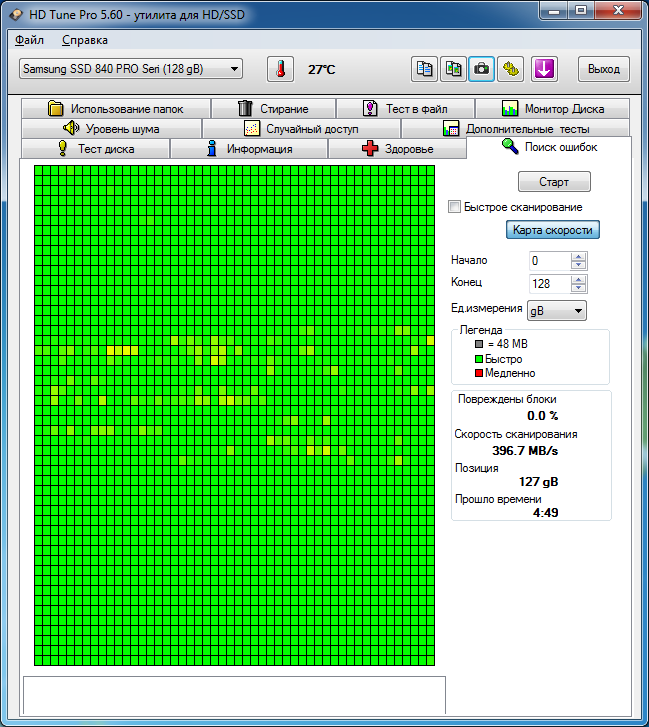Click the 0.0 % damaged blocks value
The height and width of the screenshot is (727, 649).
[542, 416]
